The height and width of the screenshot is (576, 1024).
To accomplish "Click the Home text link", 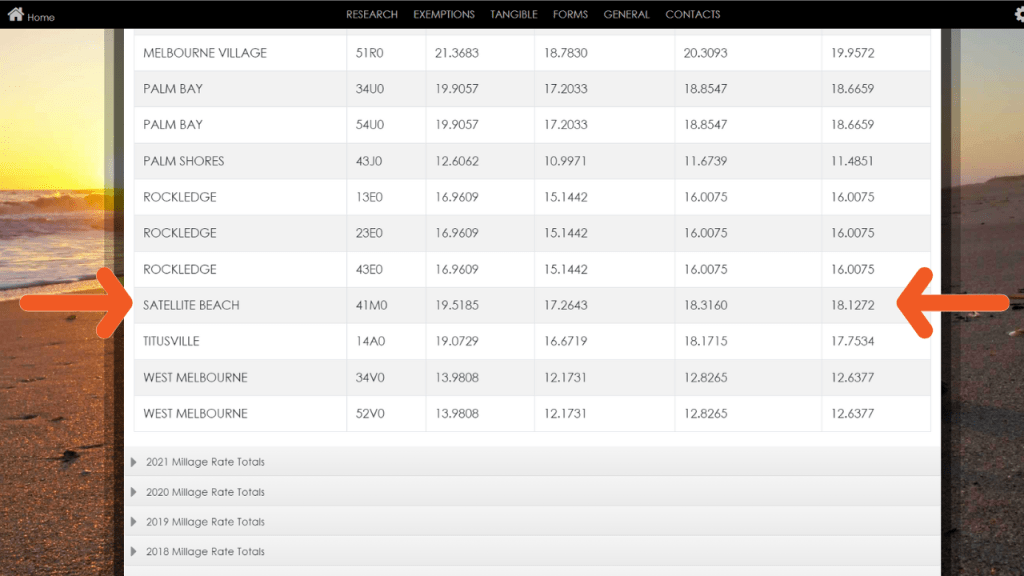I will (x=41, y=17).
